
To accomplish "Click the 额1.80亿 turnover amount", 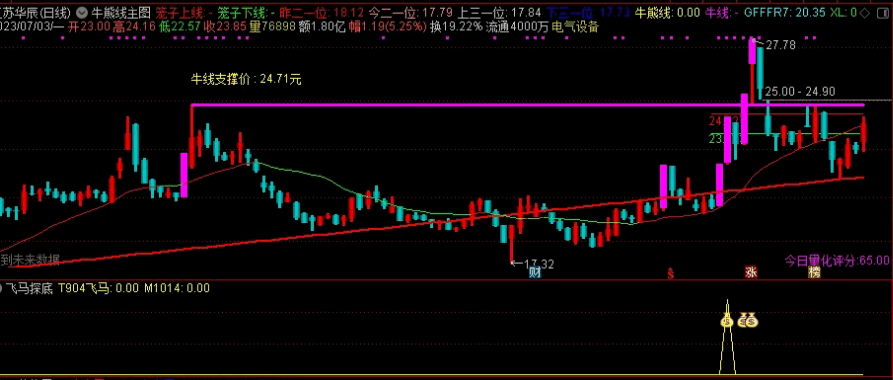I will coord(322,26).
